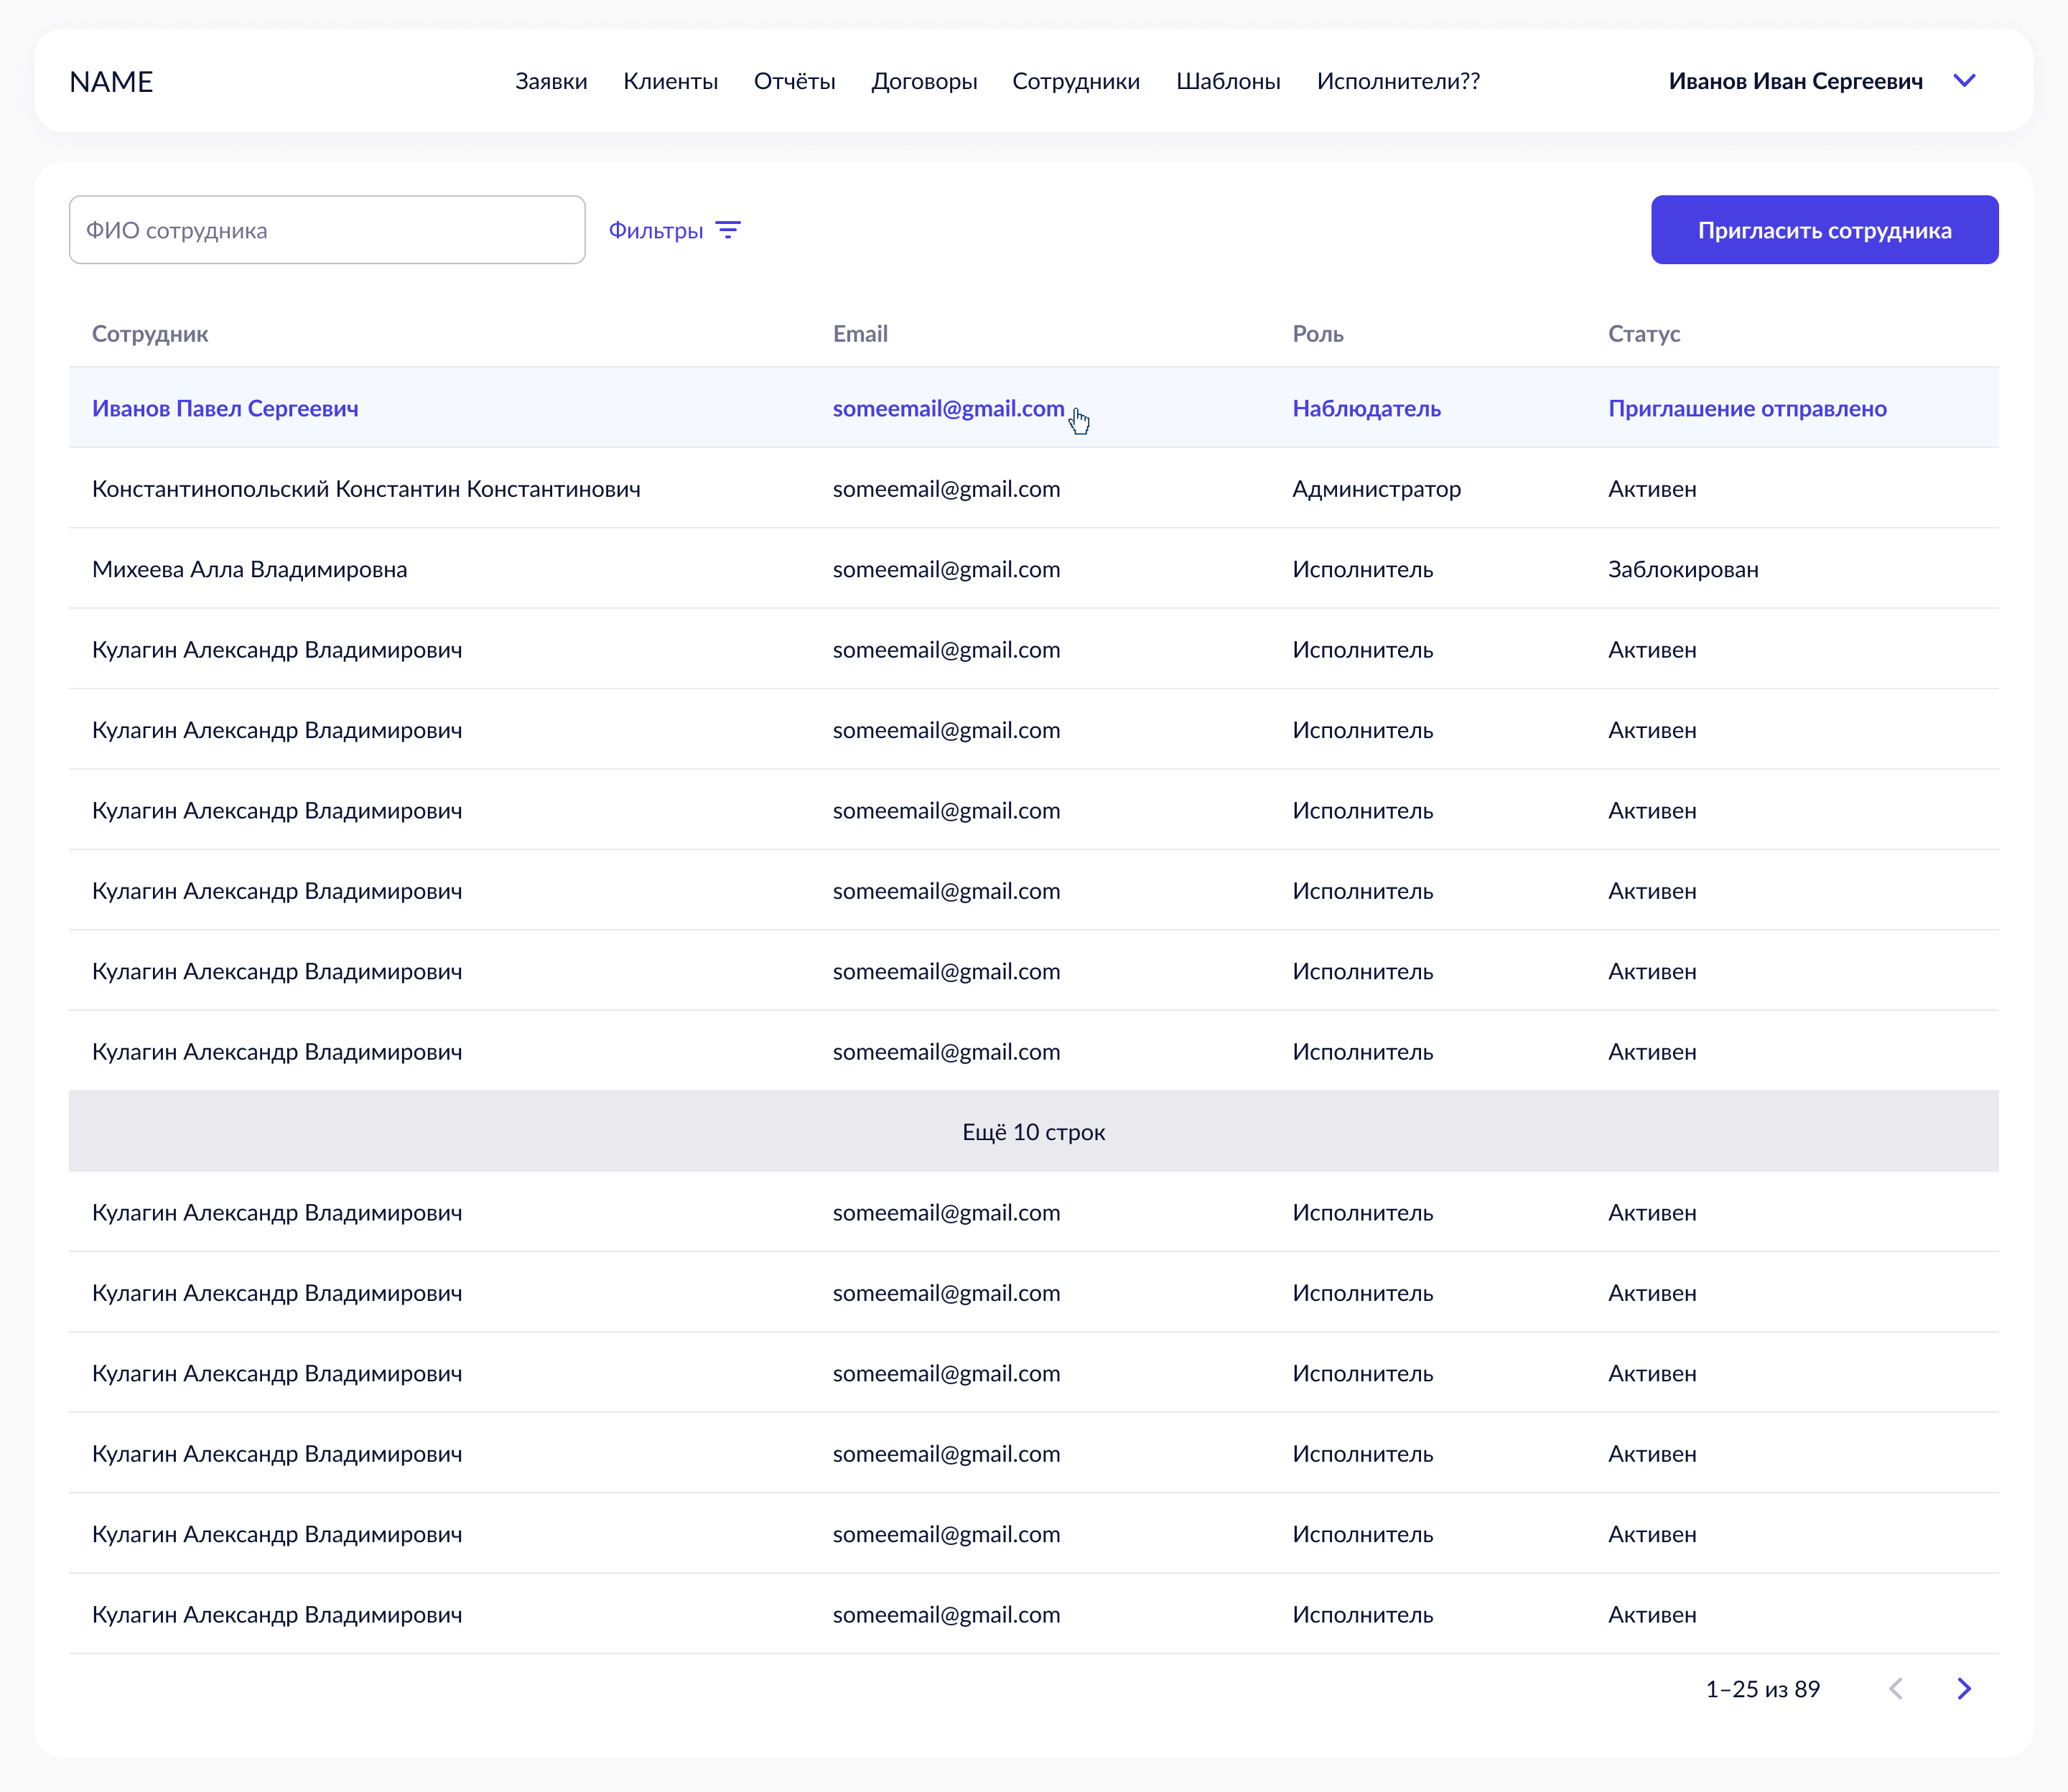Click the Наблюдатель role cell
The height and width of the screenshot is (1792, 2068).
click(1366, 408)
